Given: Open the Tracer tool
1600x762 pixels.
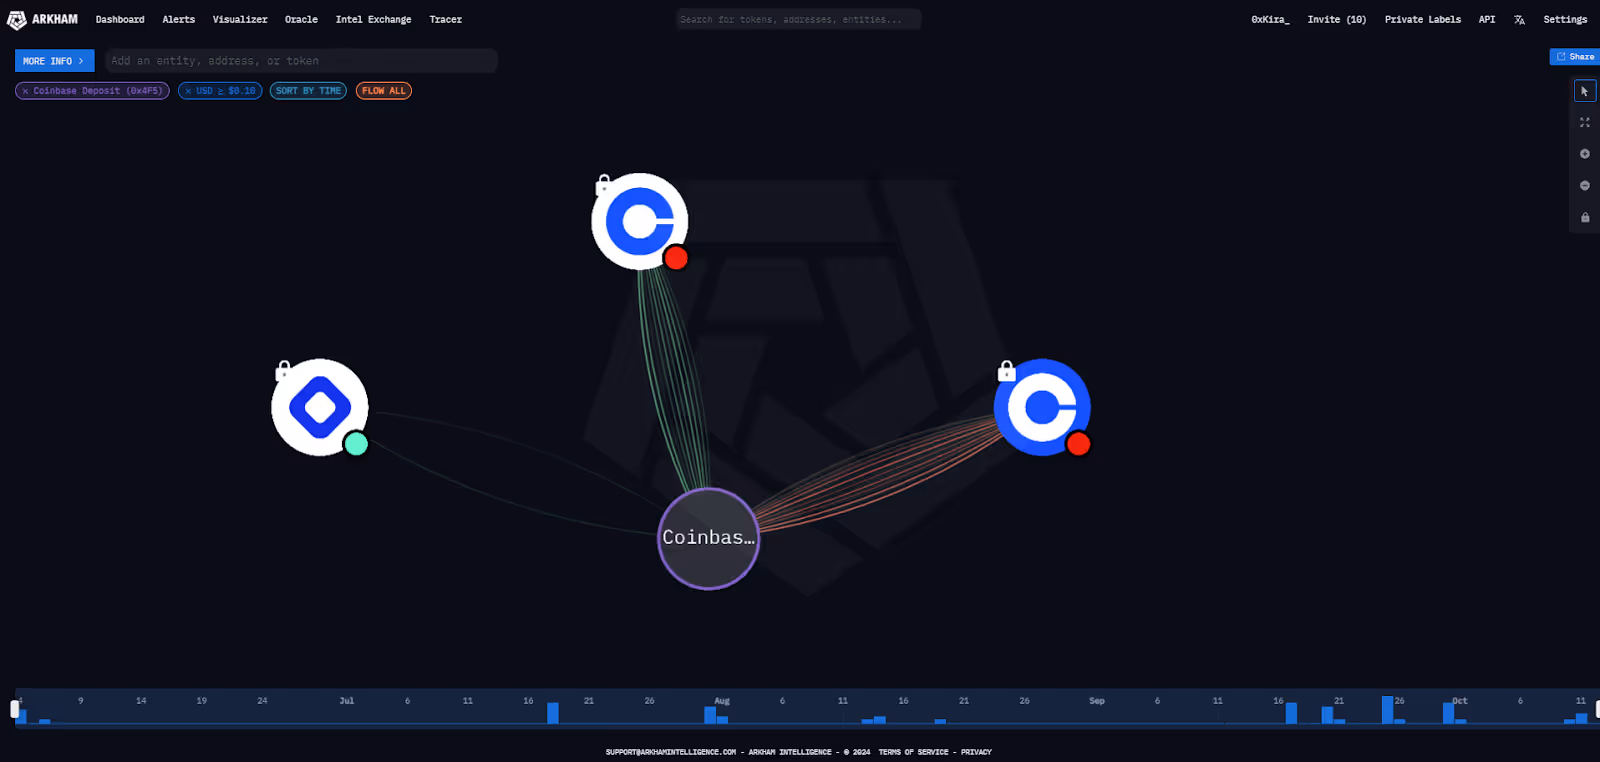Looking at the screenshot, I should [446, 19].
